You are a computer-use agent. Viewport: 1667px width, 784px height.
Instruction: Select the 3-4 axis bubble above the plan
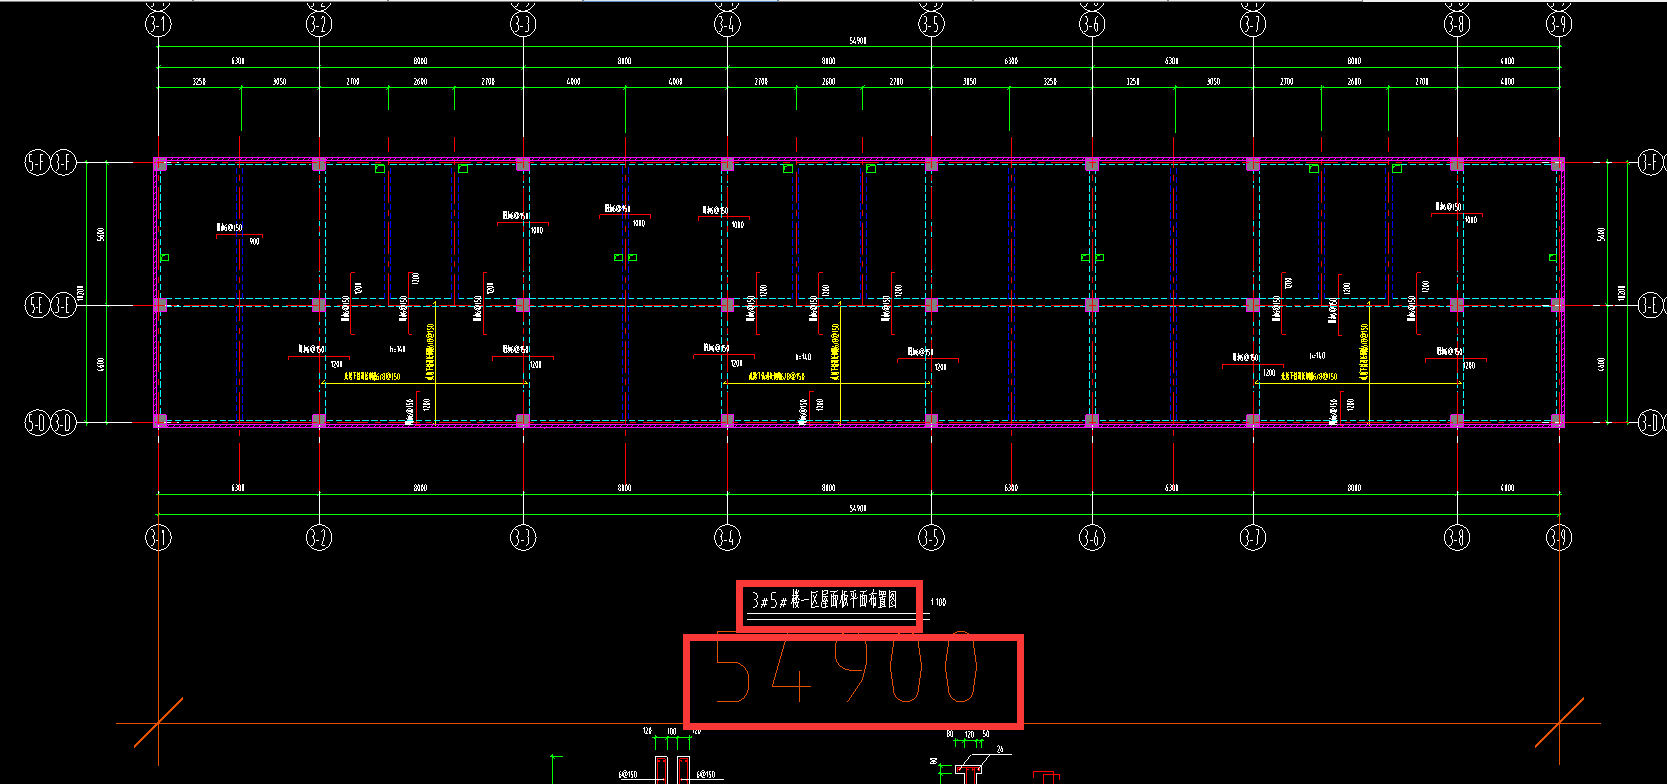[727, 23]
